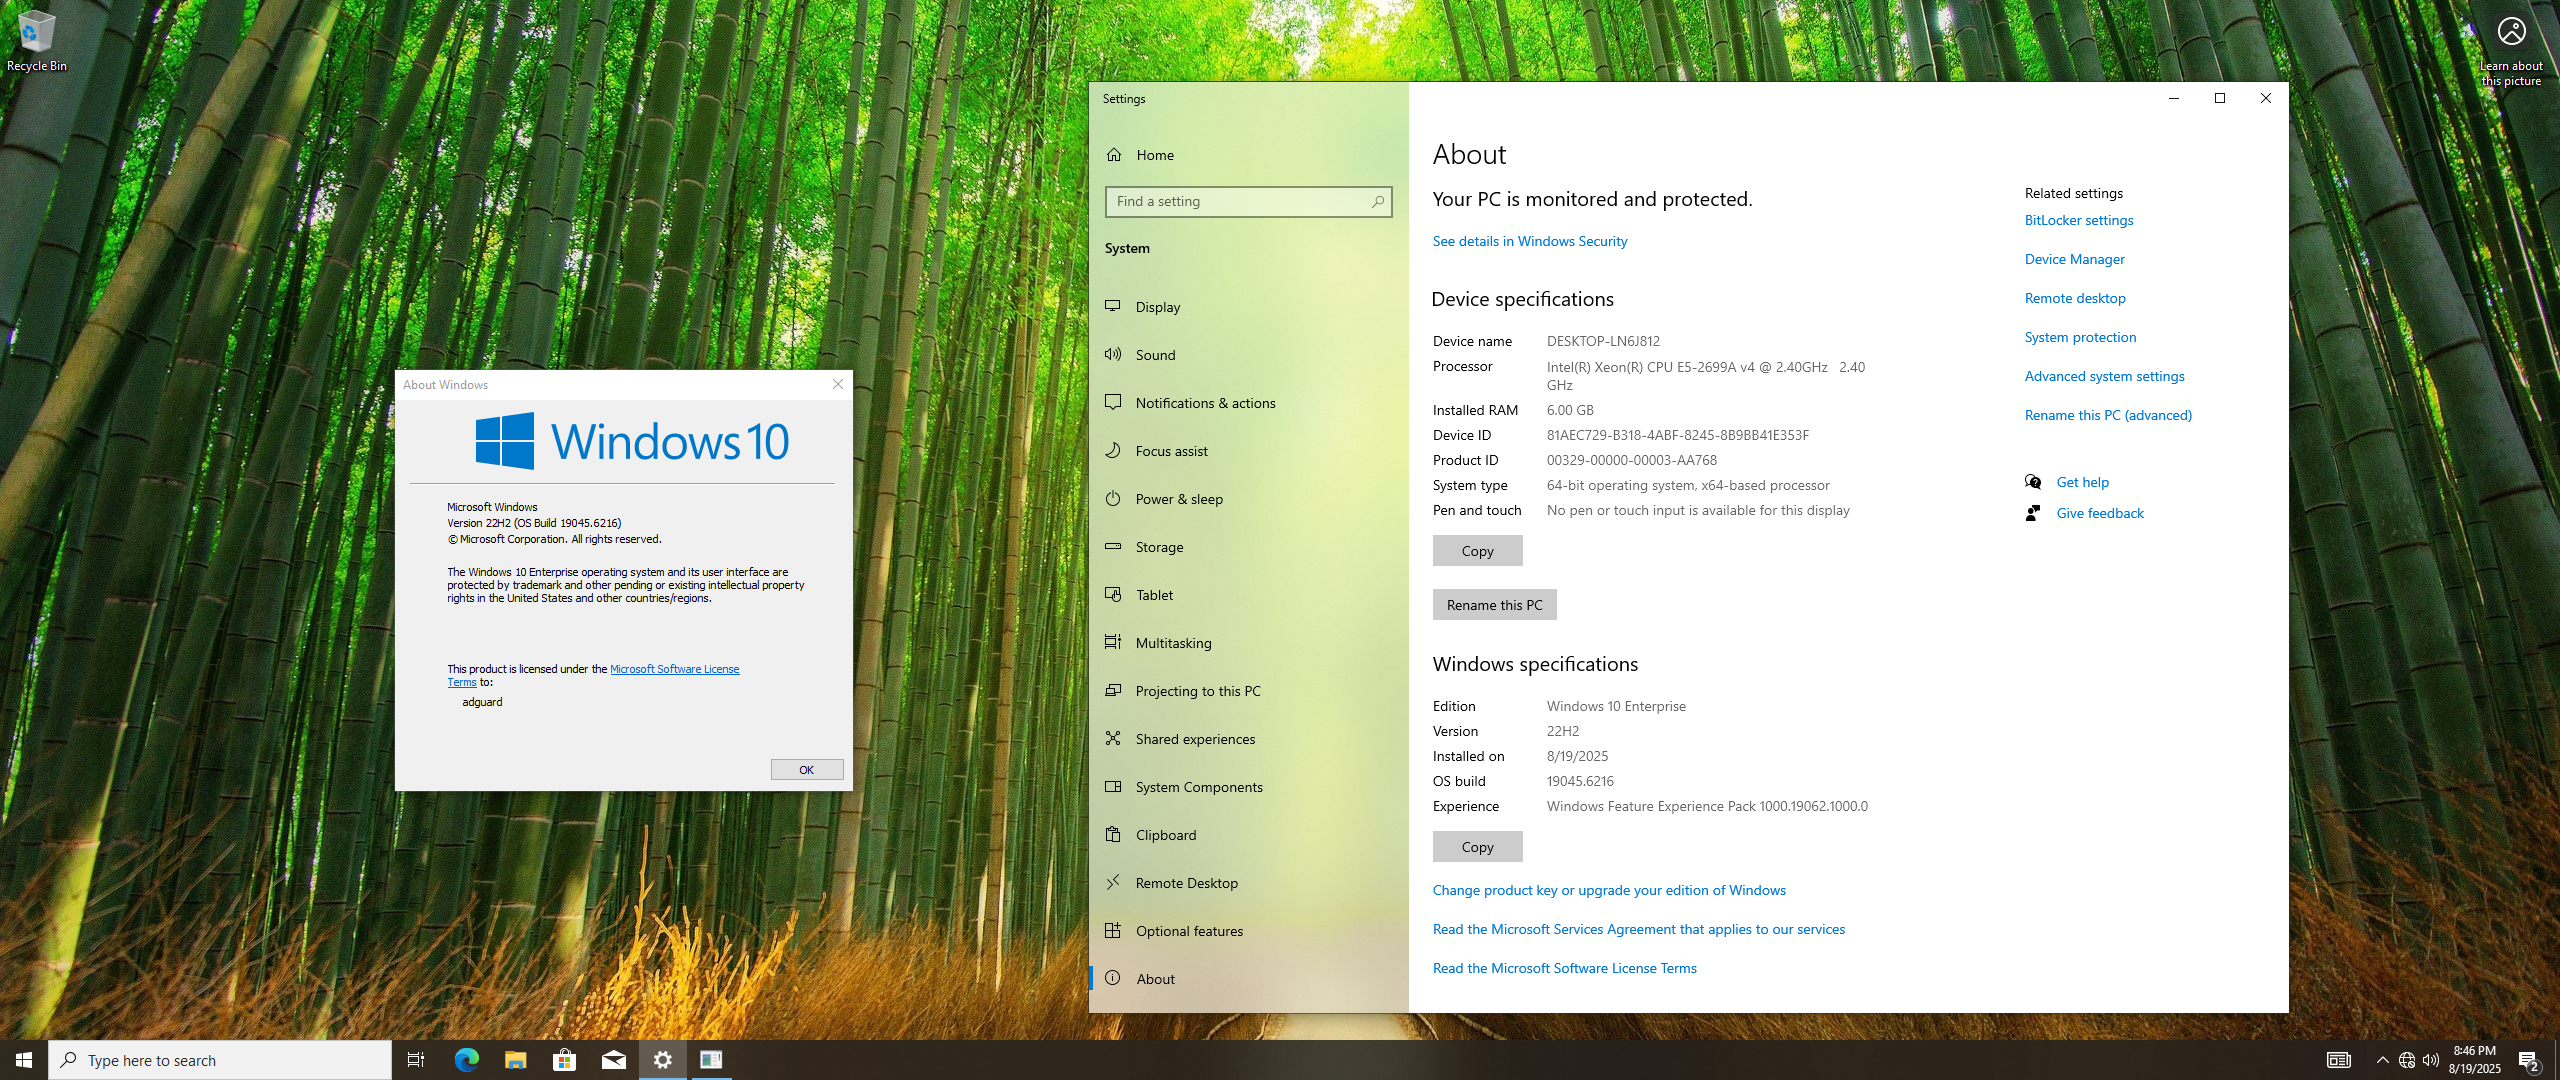Open File Explorer from taskbar
This screenshot has width=2560, height=1080.
(x=515, y=1060)
